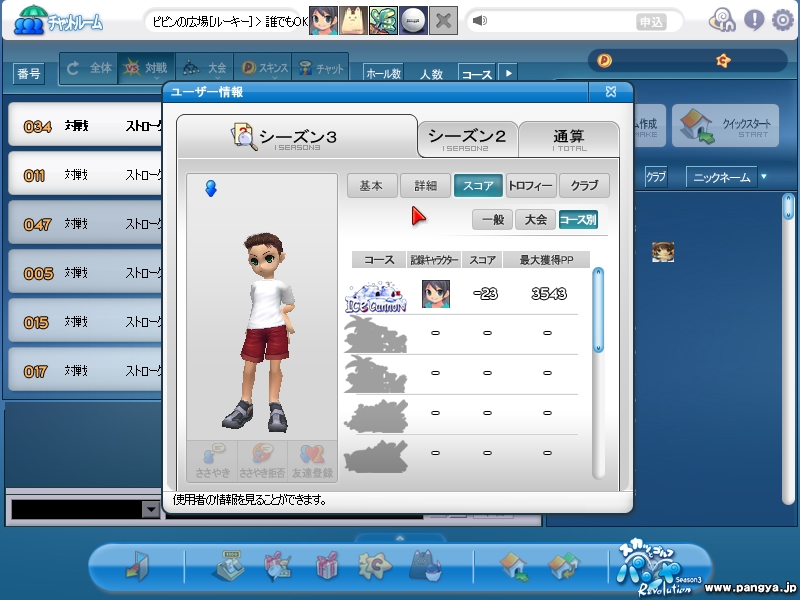Select the 詳細 details button
Screen dimensions: 800x600
pyautogui.click(x=425, y=186)
